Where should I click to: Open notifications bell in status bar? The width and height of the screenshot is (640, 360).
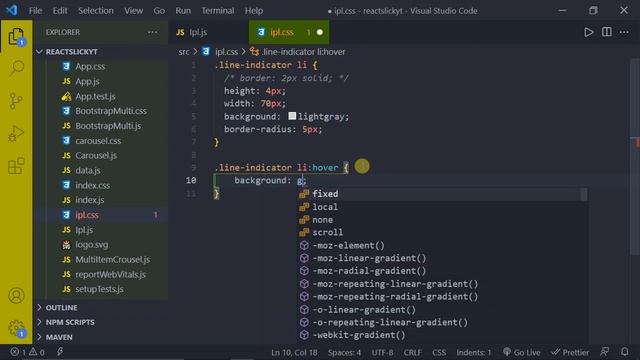624,352
